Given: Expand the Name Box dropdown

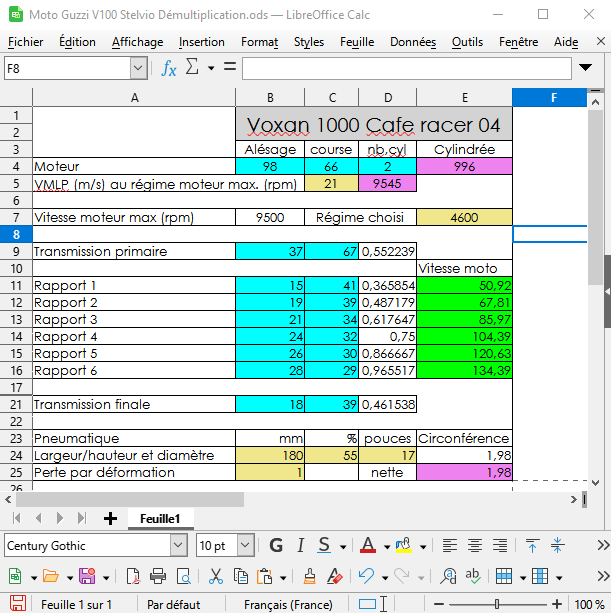Looking at the screenshot, I should coord(138,68).
